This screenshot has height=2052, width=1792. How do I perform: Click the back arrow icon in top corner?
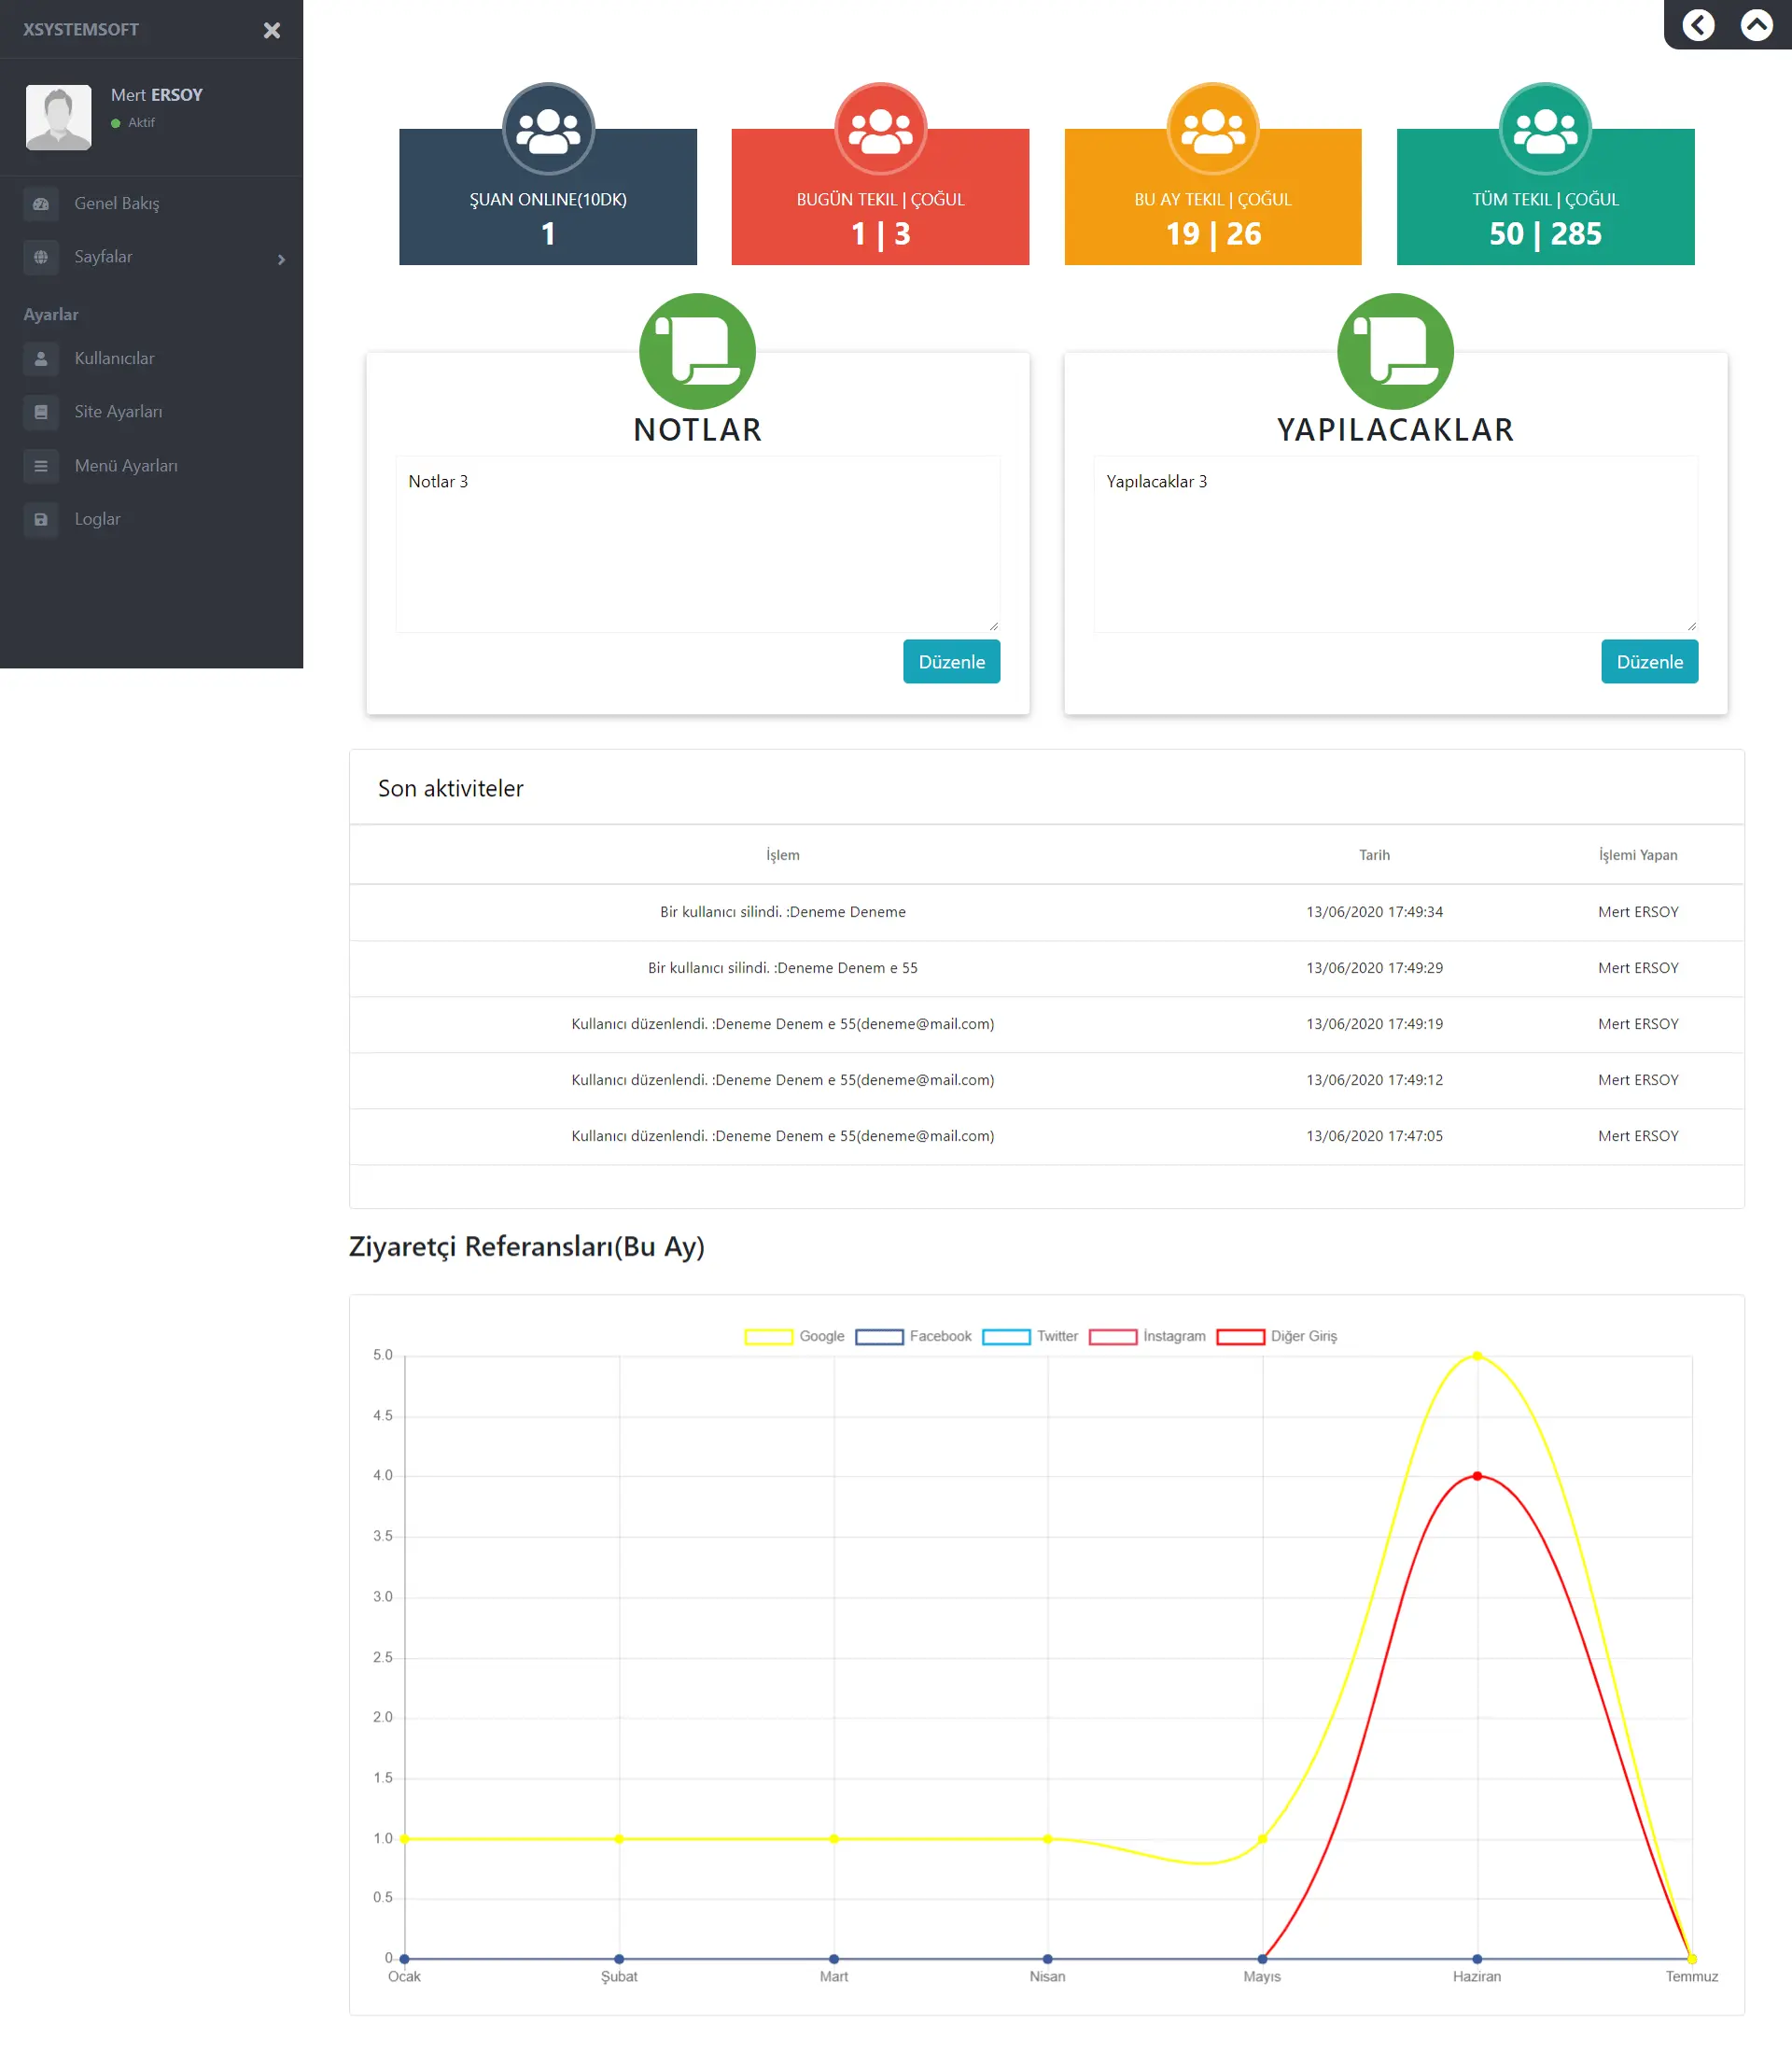(x=1698, y=25)
